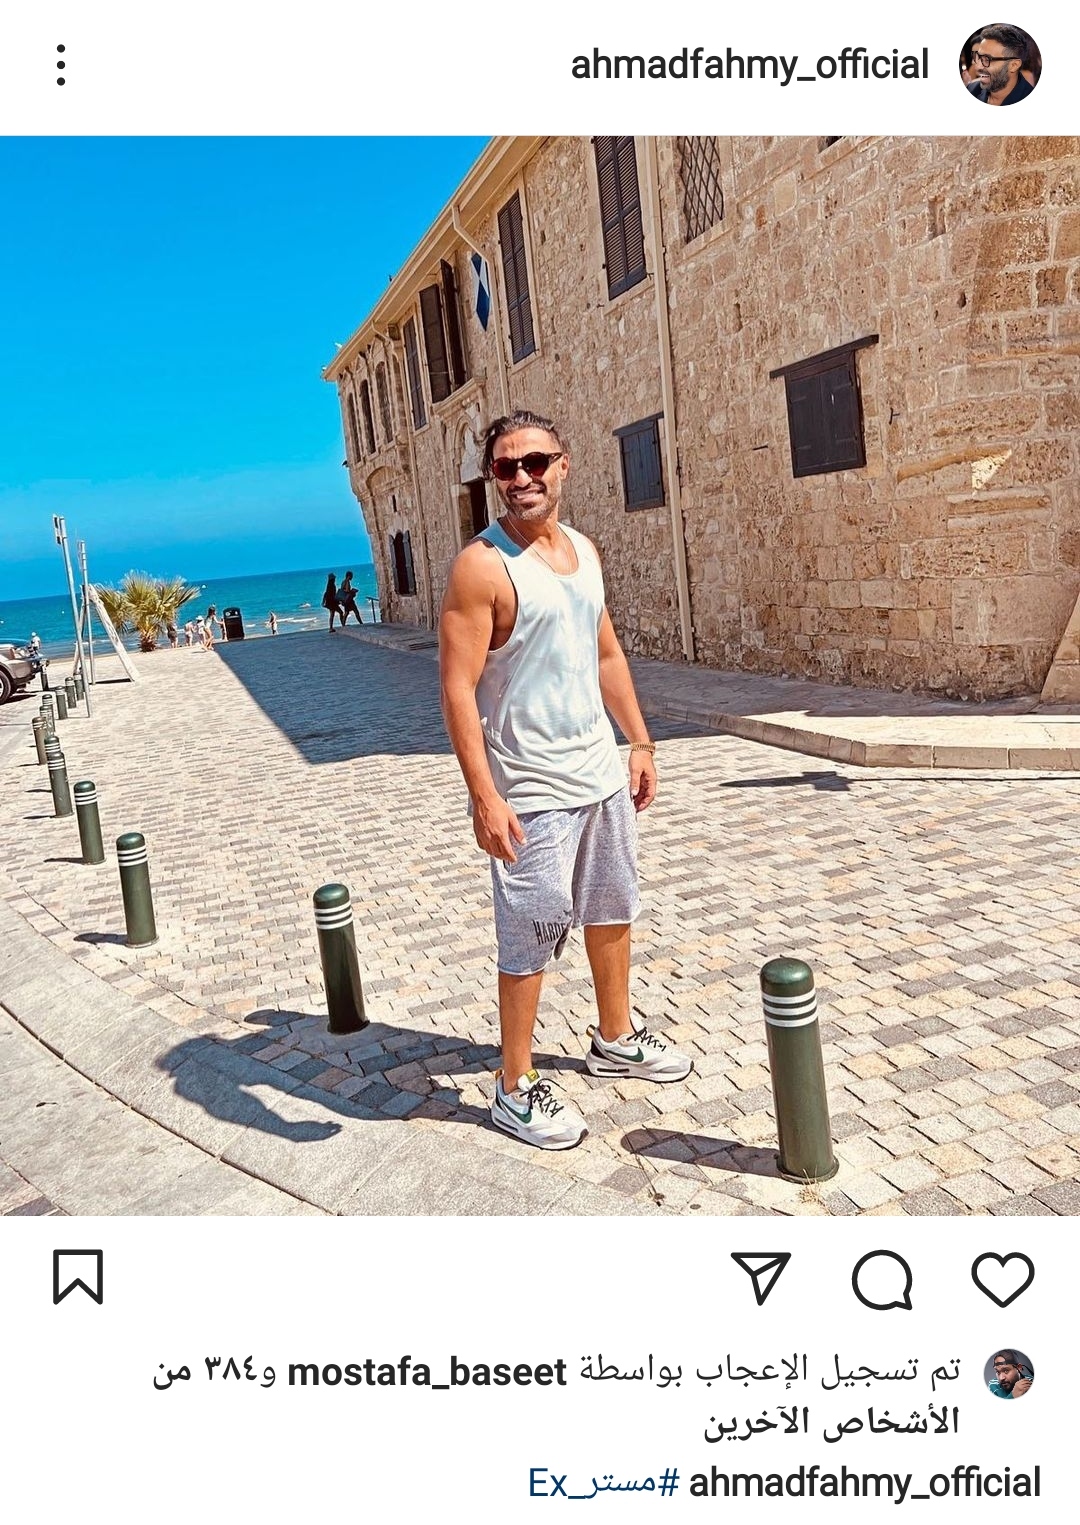Open ahmadfahmy_official profile from the header username
This screenshot has width=1080, height=1525.
(750, 65)
